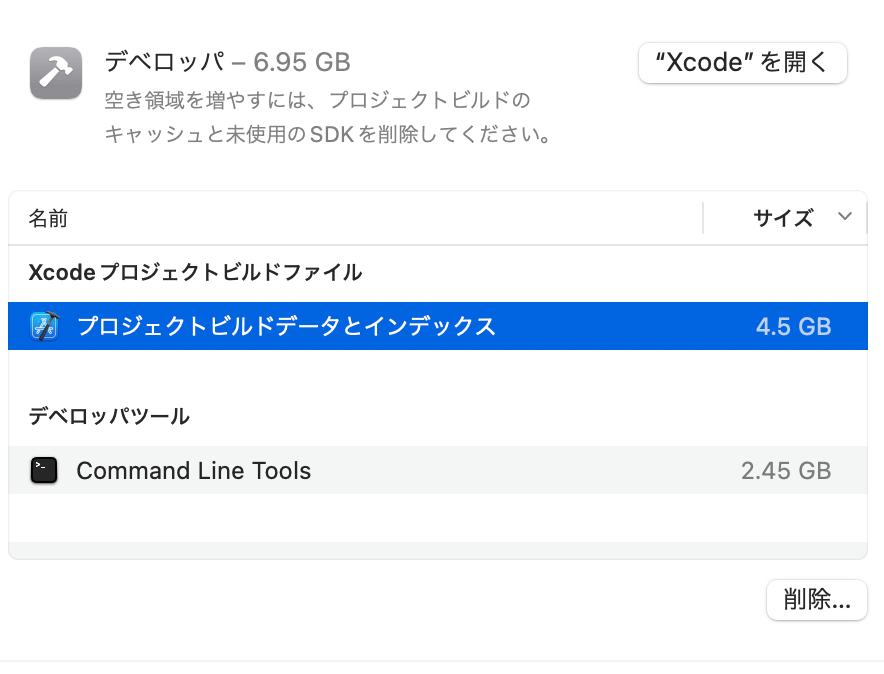Viewport: 884px width, 674px height.
Task: Click the 削除... delete button
Action: [x=816, y=600]
